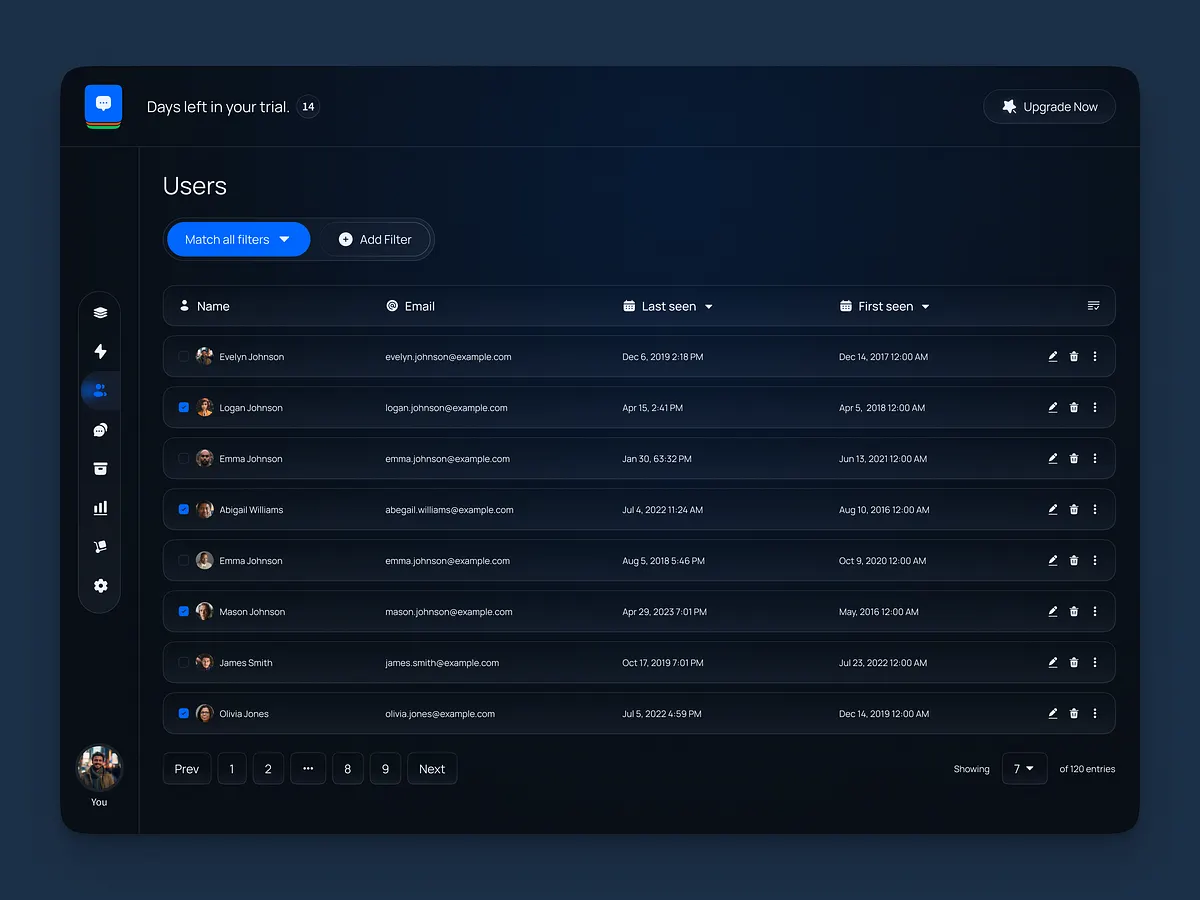The height and width of the screenshot is (900, 1200).
Task: Open the bar chart analytics sidebar icon
Action: (100, 507)
